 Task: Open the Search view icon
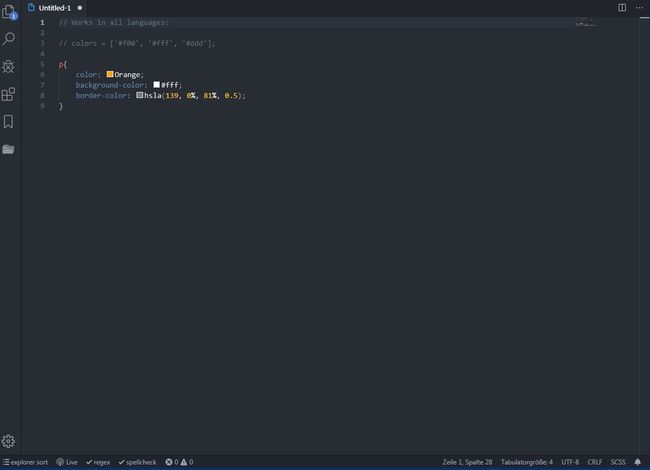pyautogui.click(x=9, y=39)
